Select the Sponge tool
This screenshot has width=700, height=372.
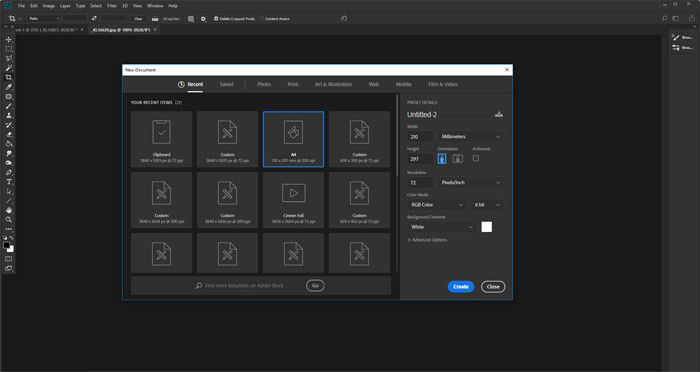[x=8, y=163]
